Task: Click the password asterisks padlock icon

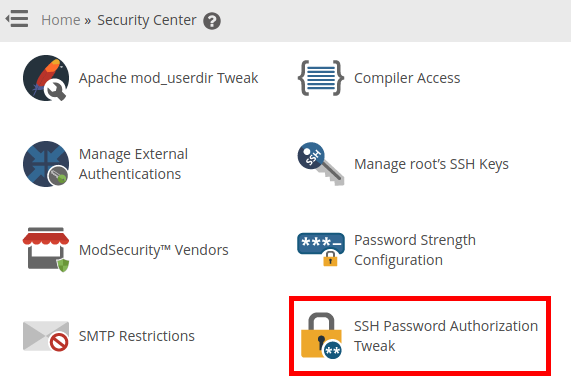Action: [x=321, y=250]
